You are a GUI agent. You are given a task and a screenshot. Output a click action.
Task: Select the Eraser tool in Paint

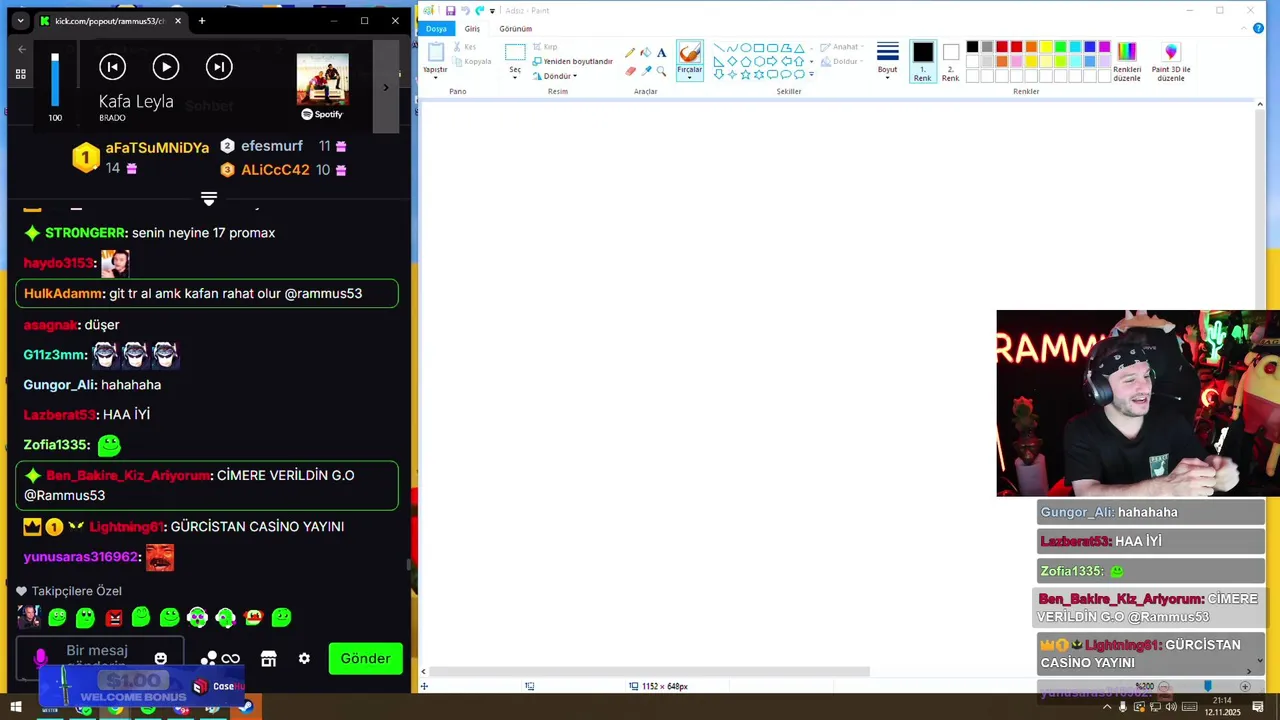point(630,71)
